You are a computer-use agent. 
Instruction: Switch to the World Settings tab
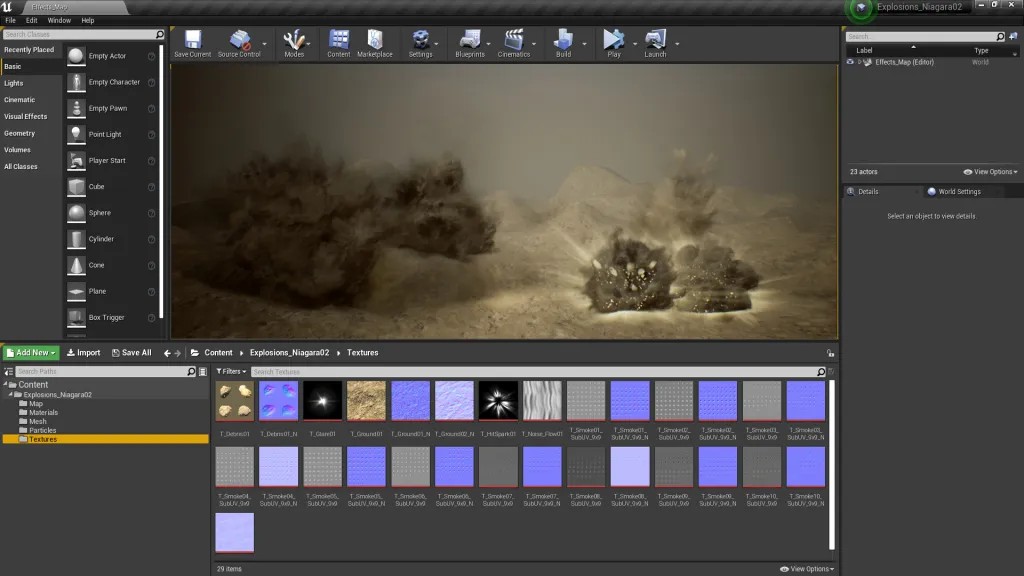coord(953,192)
